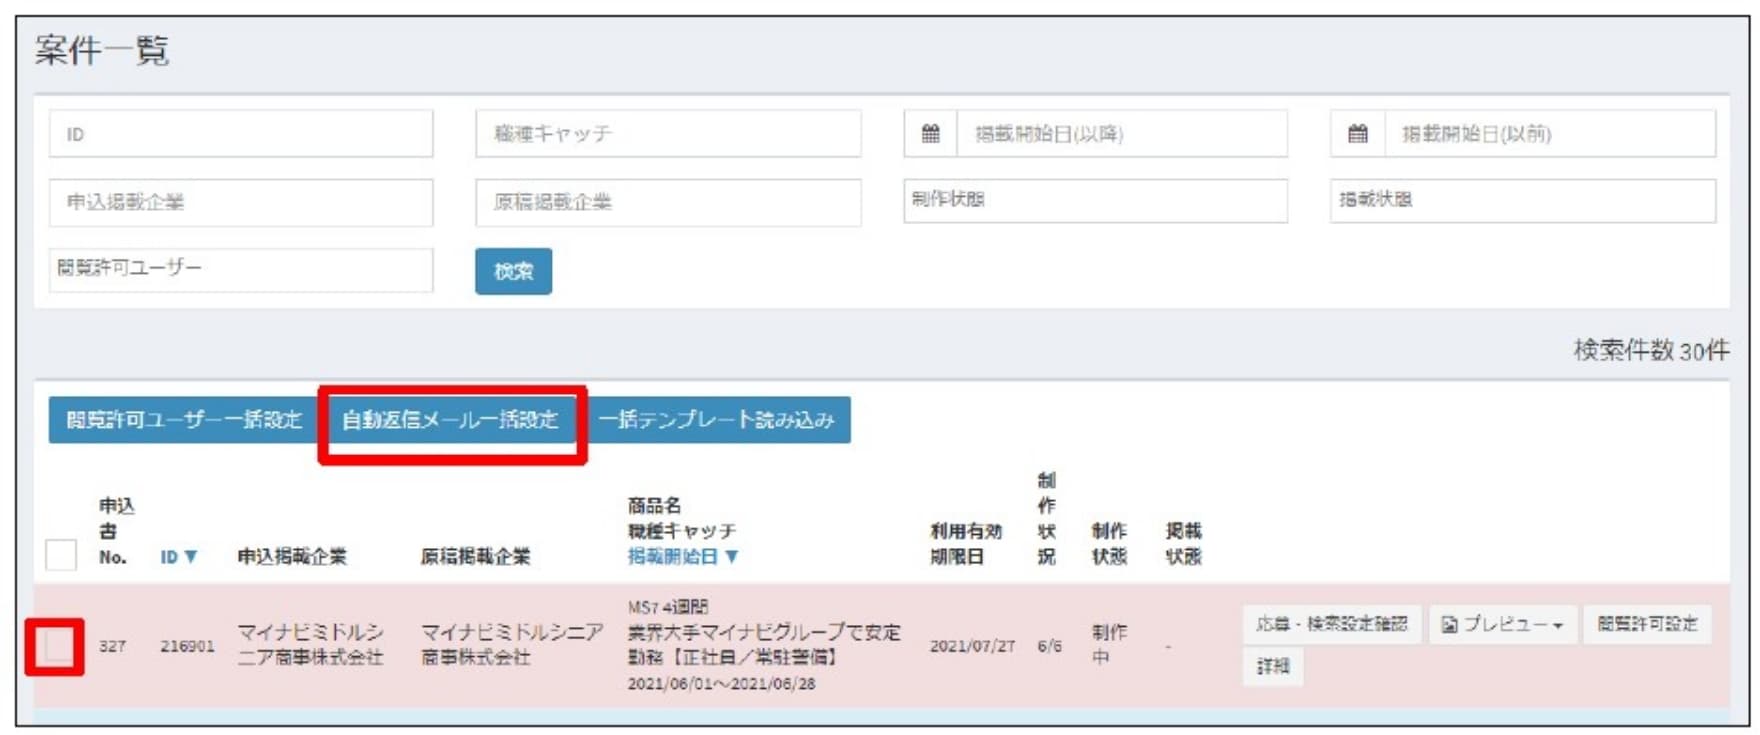
Task: Toggle the select-all header checkbox
Action: (61, 554)
